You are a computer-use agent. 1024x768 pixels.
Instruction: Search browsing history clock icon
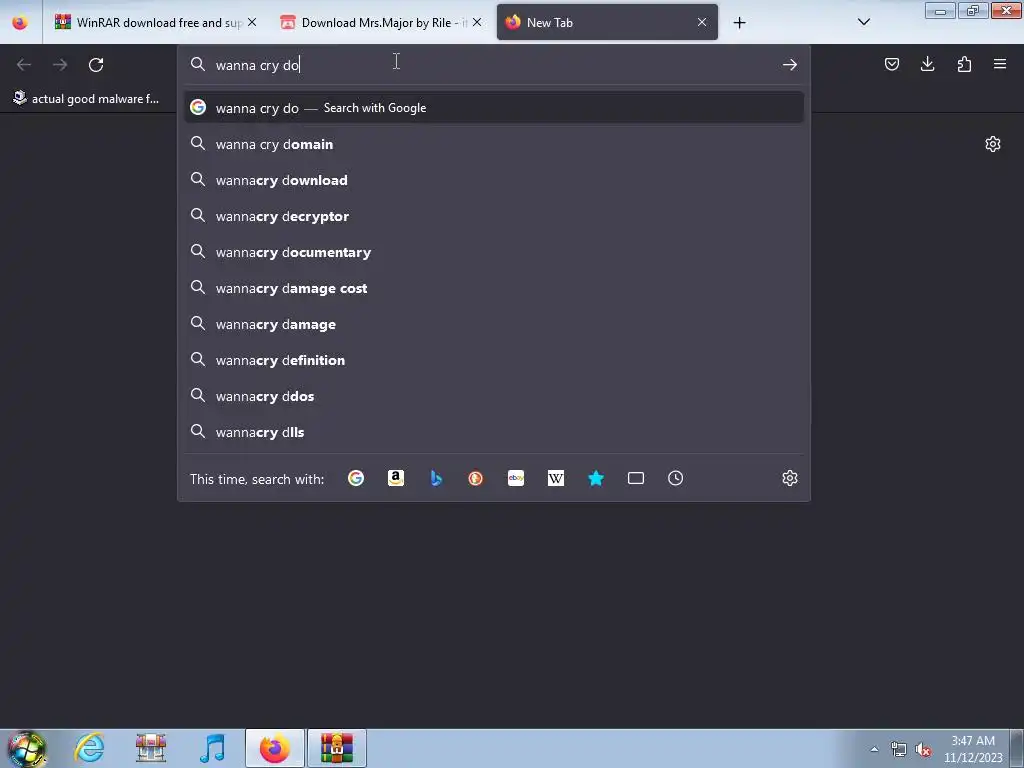click(x=675, y=478)
